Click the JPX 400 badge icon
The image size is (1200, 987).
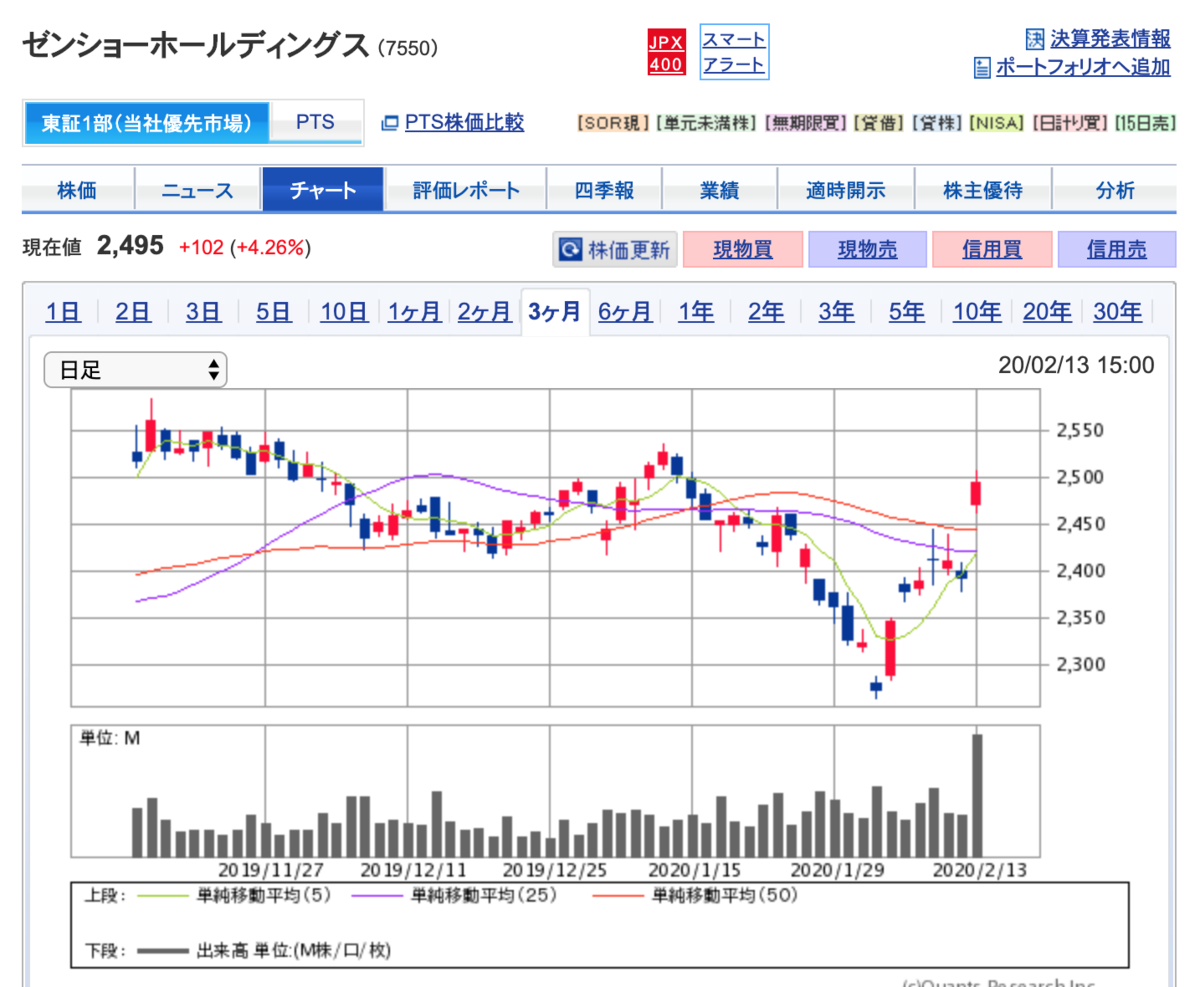[666, 53]
